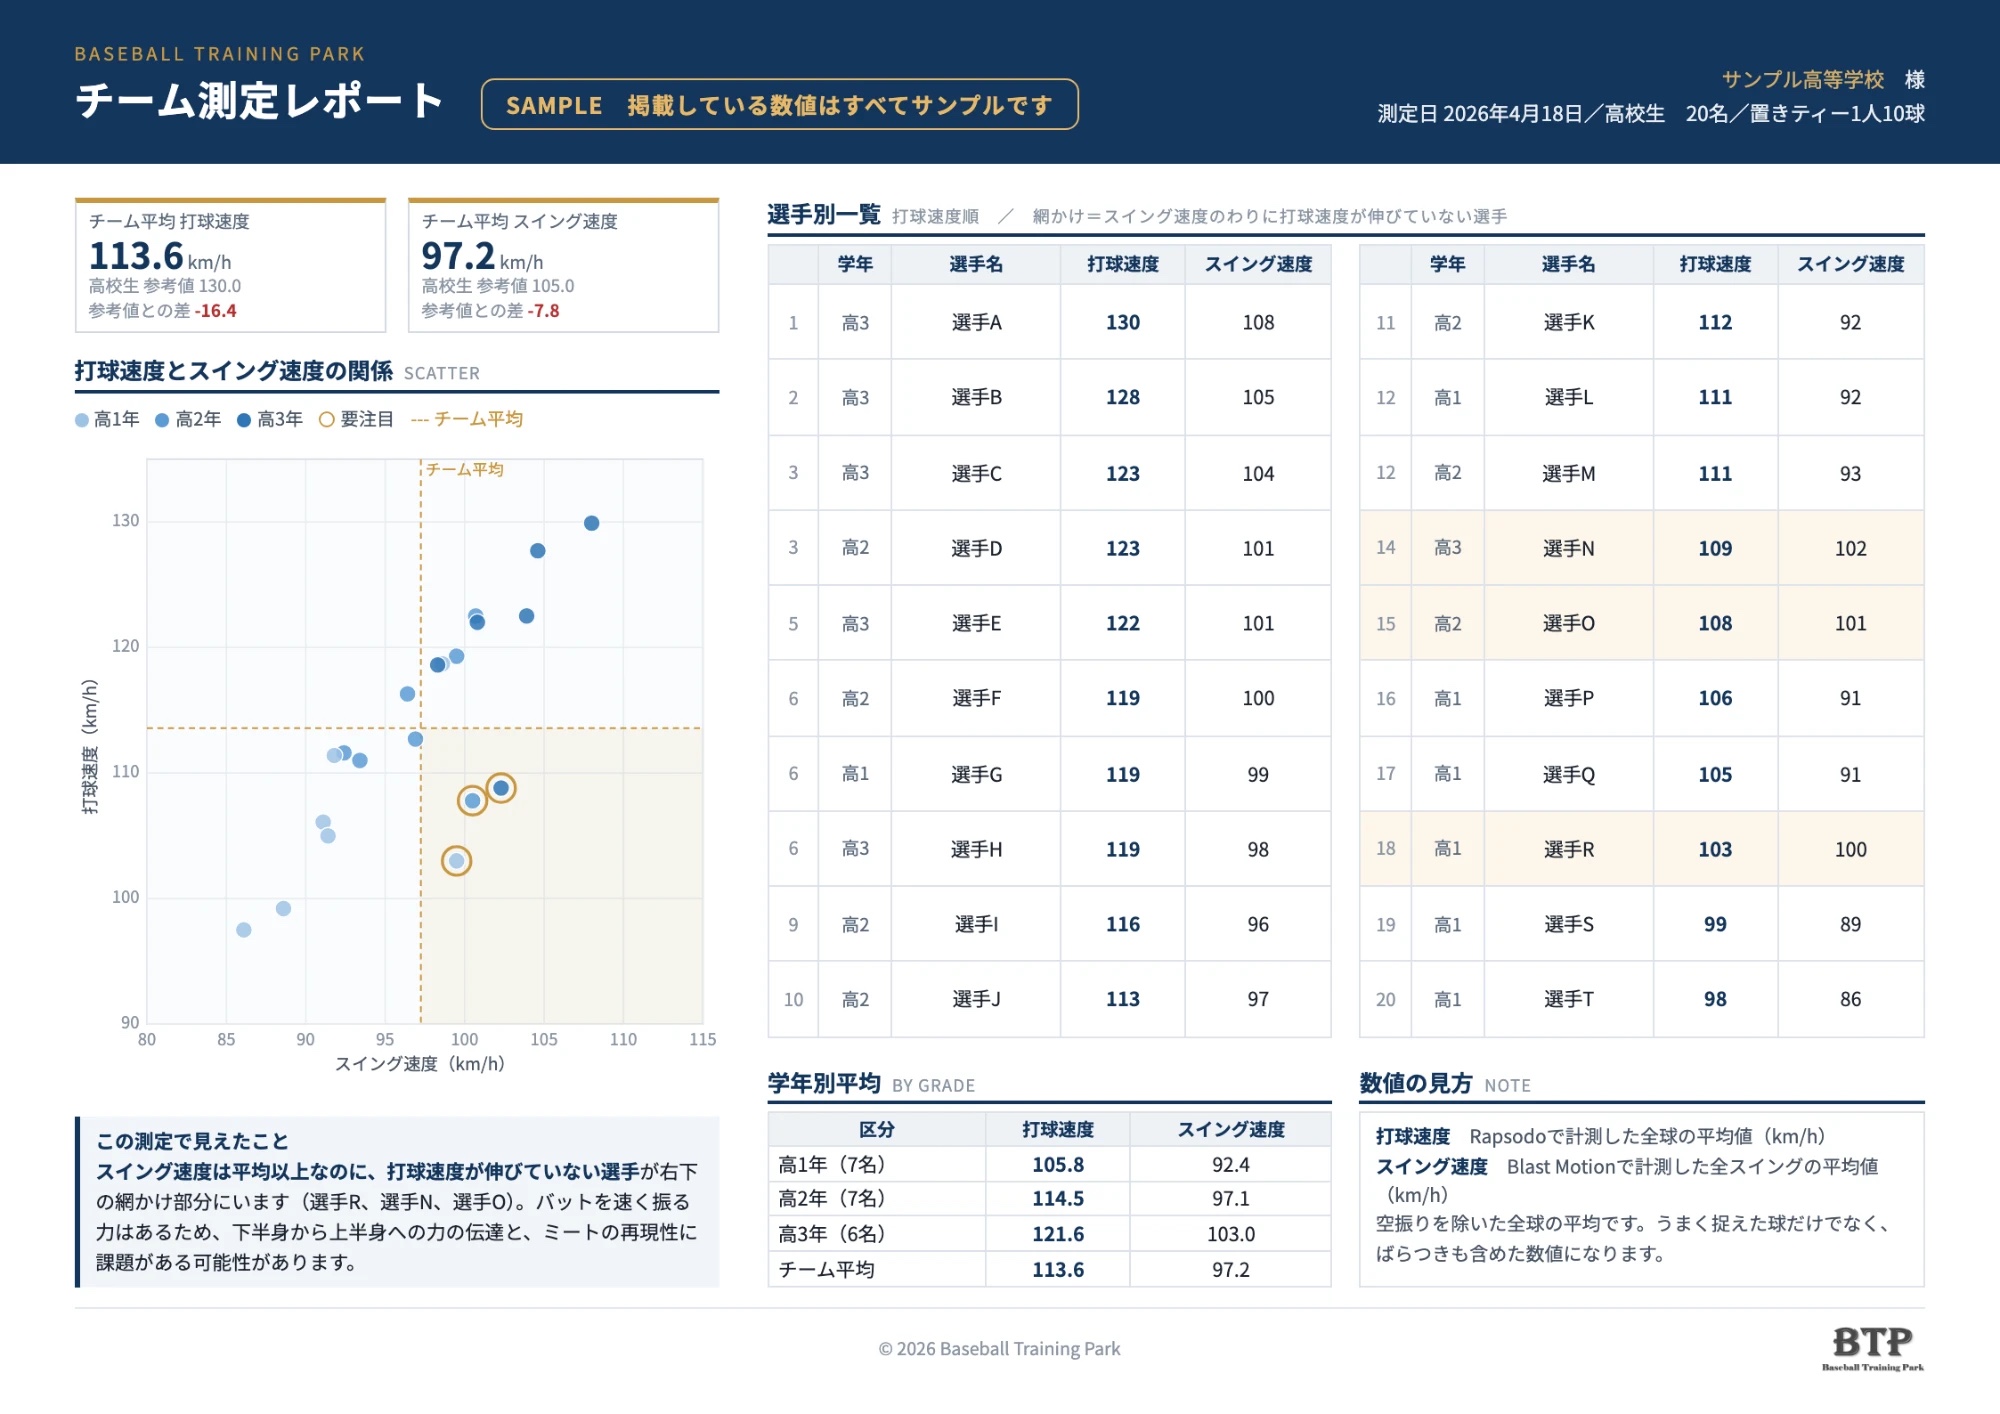This screenshot has width=2000, height=1414.
Task: Click the lowest ringed 要注目 scatter point
Action: [x=456, y=861]
